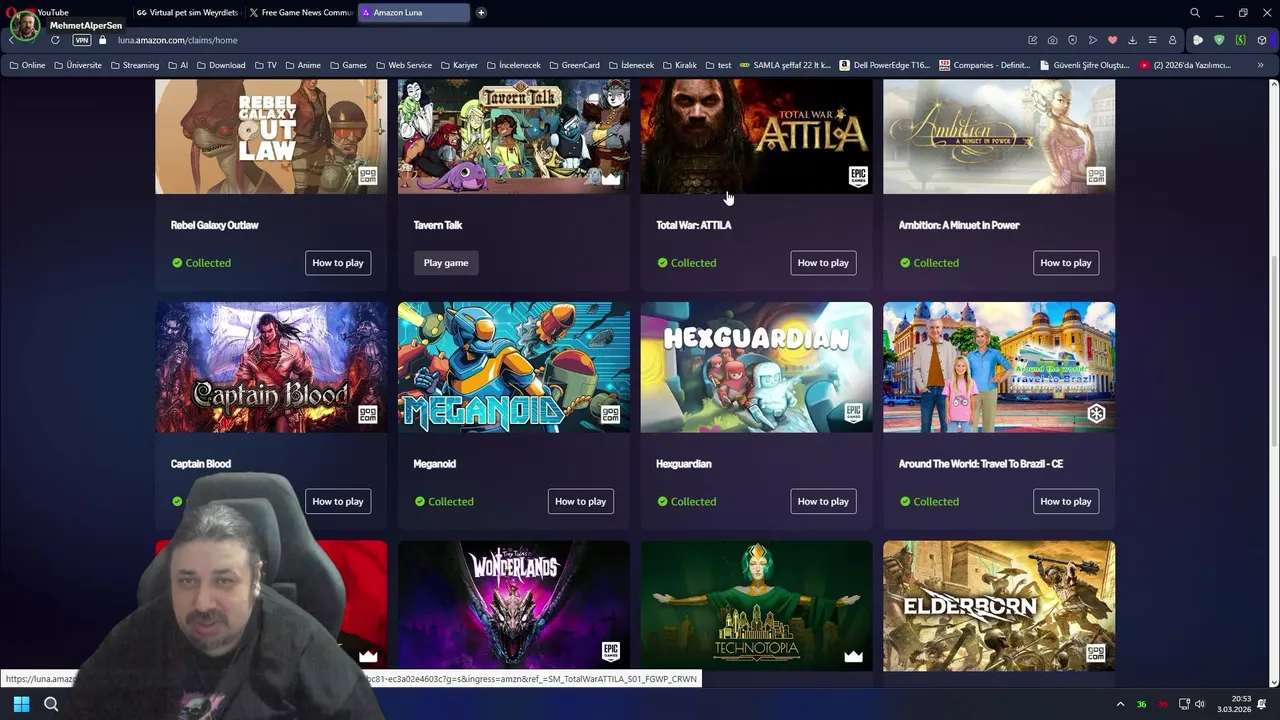The image size is (1280, 720).
Task: Open the easy setup sliders icon
Action: click(x=1152, y=40)
